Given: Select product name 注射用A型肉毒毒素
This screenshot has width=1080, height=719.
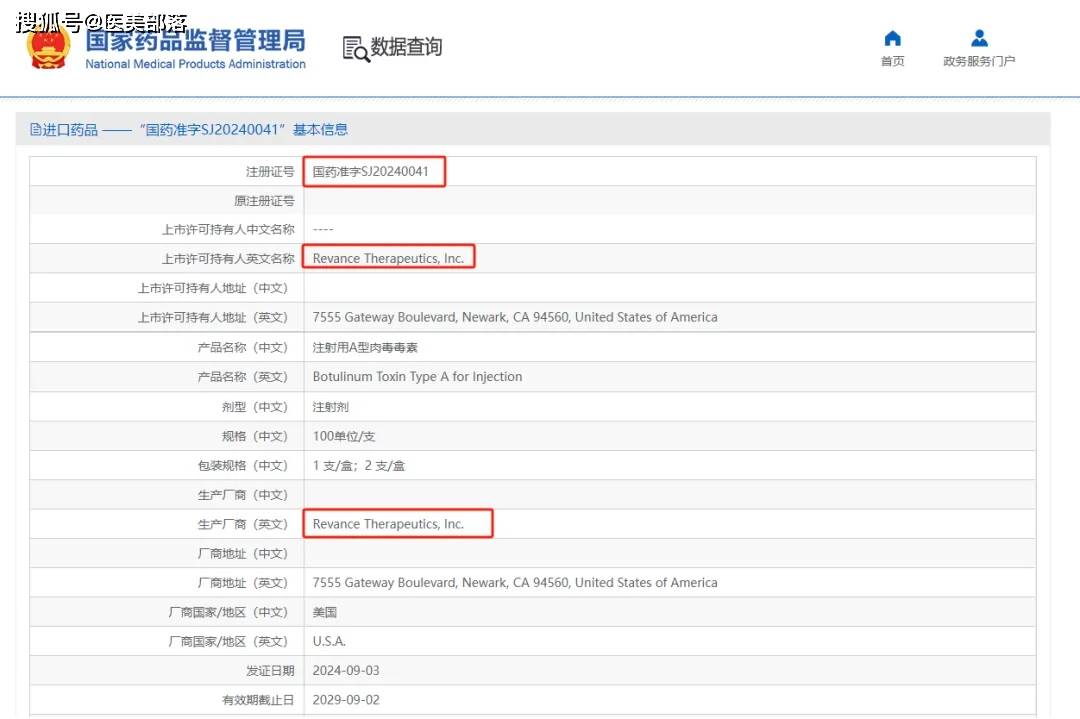Looking at the screenshot, I should (x=365, y=347).
